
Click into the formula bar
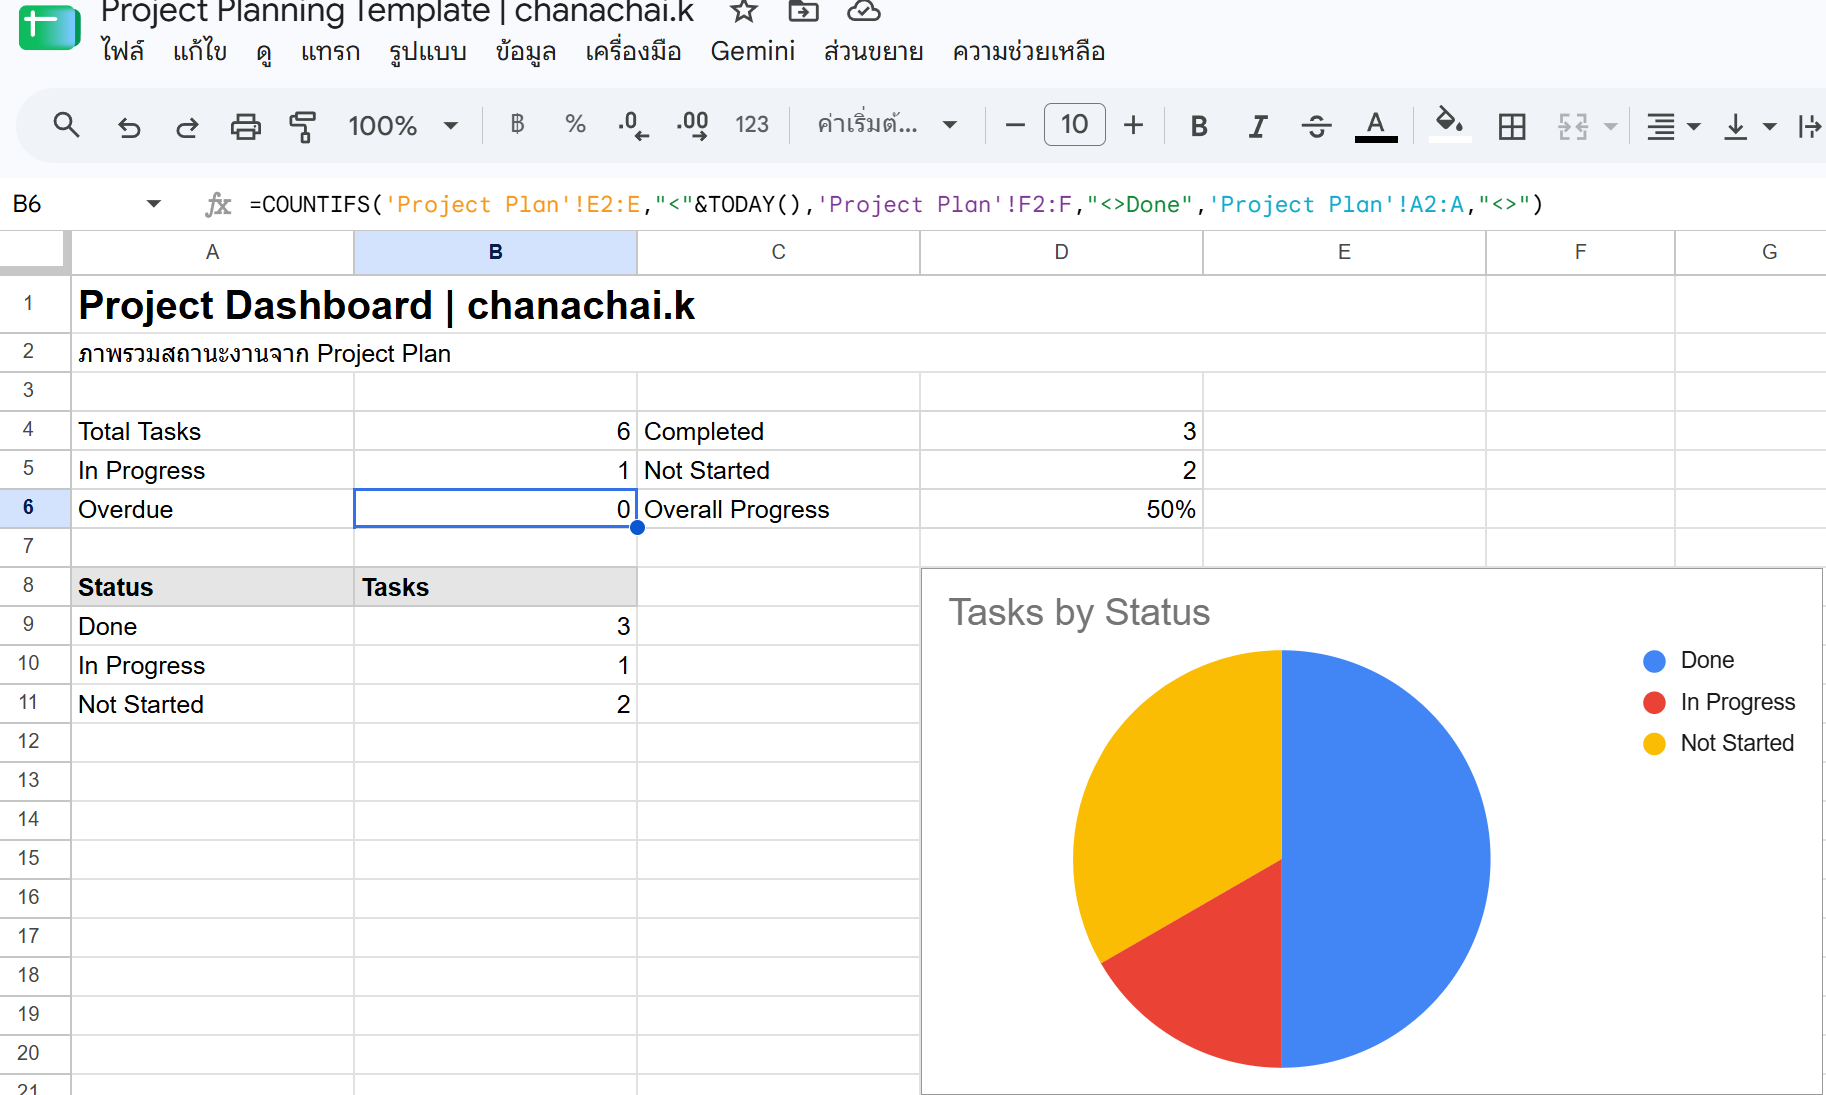tap(1030, 204)
